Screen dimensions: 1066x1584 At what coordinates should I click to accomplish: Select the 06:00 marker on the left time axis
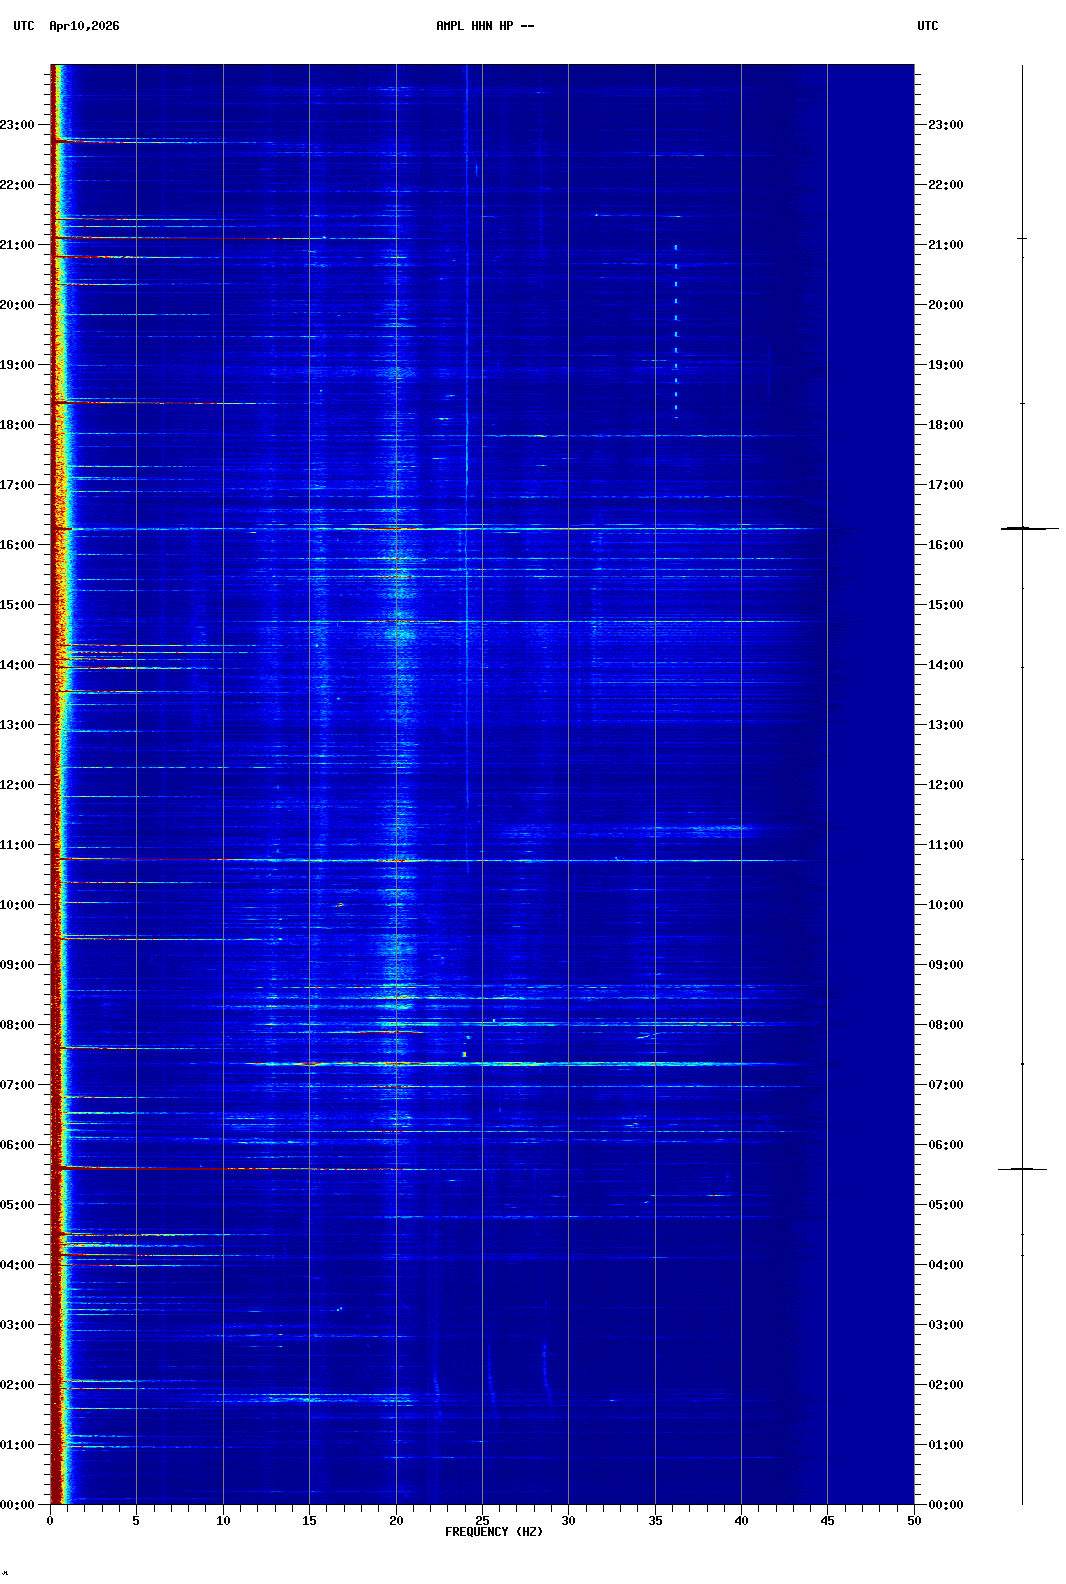[x=18, y=1145]
